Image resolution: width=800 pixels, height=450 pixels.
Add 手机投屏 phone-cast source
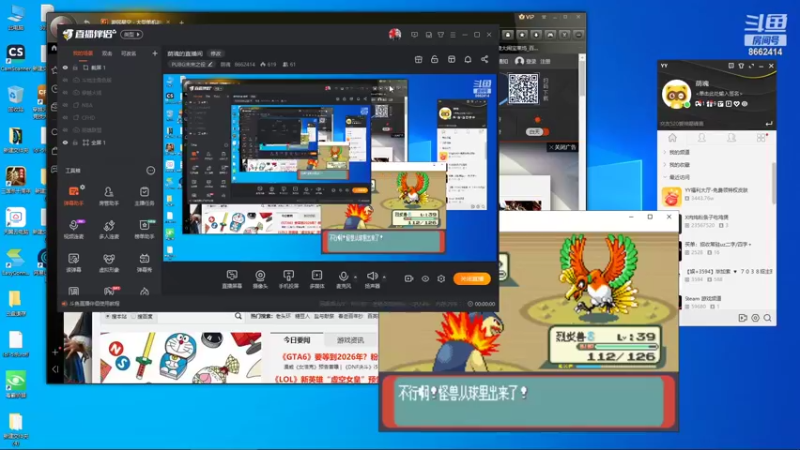pos(288,279)
